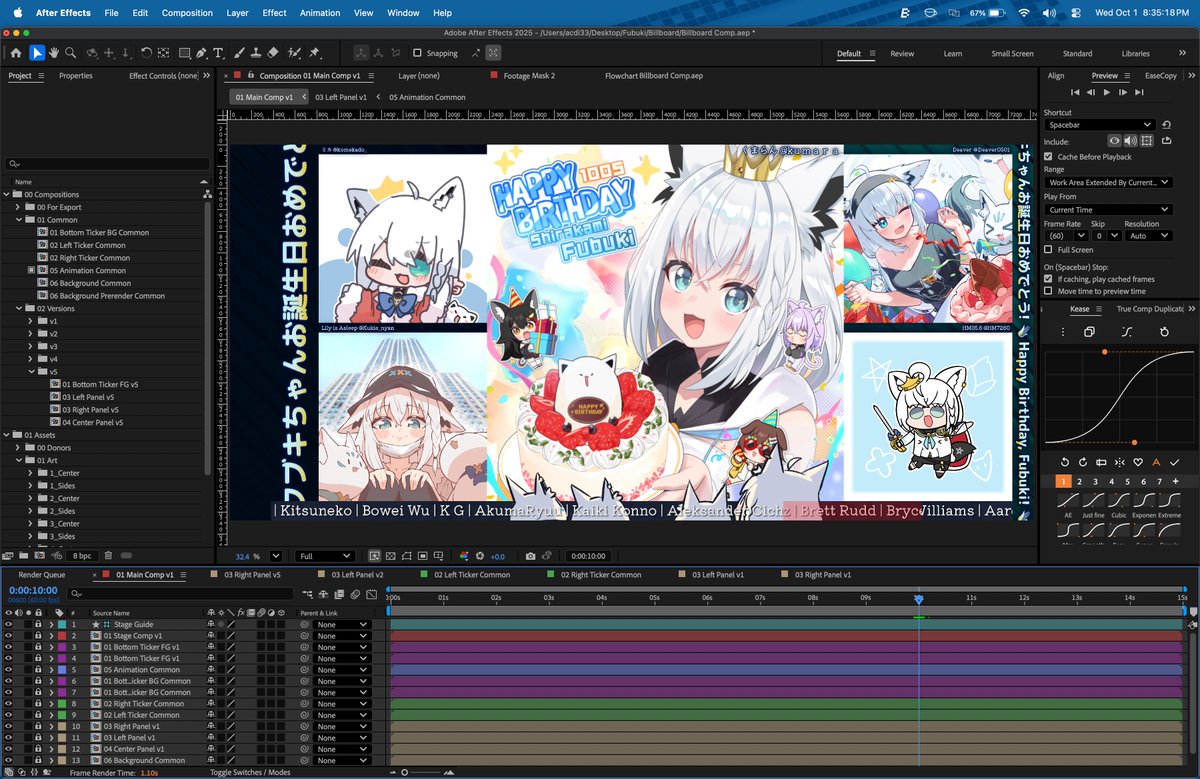Open the Play From Current Time dropdown
Image resolution: width=1200 pixels, height=779 pixels.
coord(1108,210)
